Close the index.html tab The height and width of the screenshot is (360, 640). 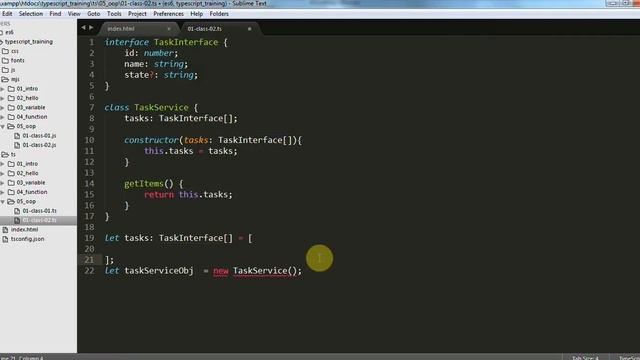pyautogui.click(x=169, y=29)
